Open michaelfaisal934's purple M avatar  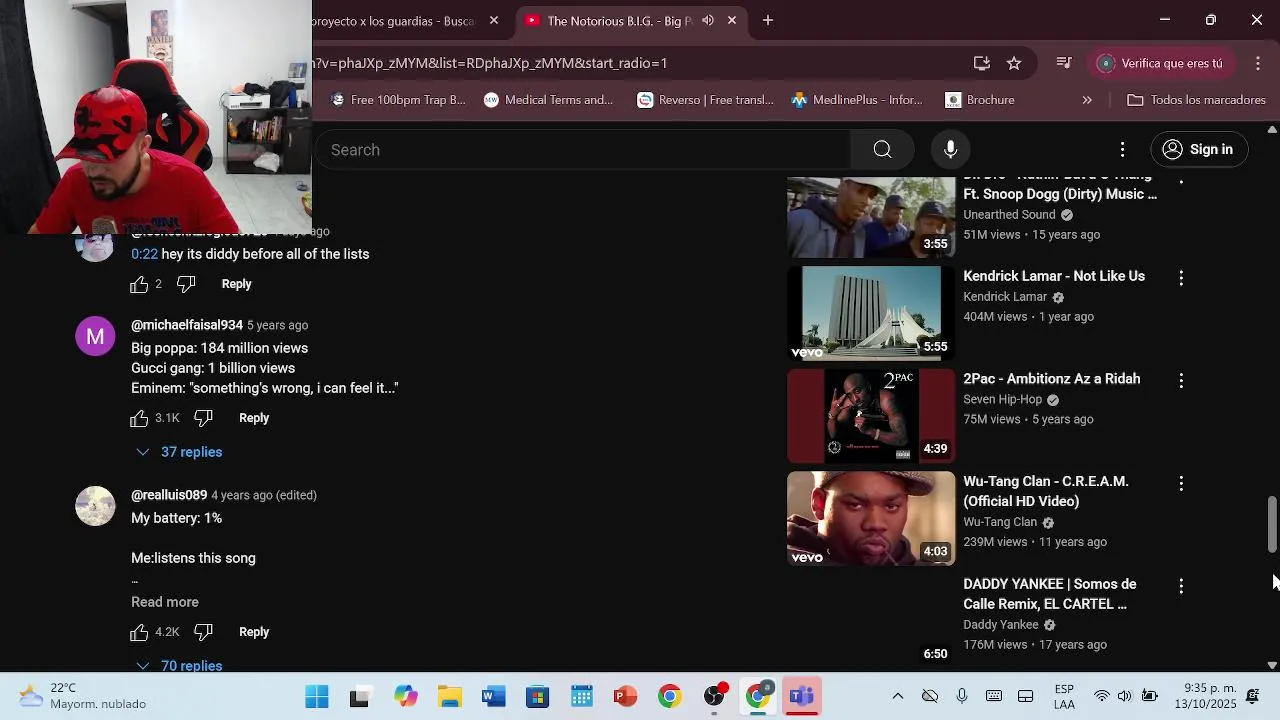[x=95, y=337]
